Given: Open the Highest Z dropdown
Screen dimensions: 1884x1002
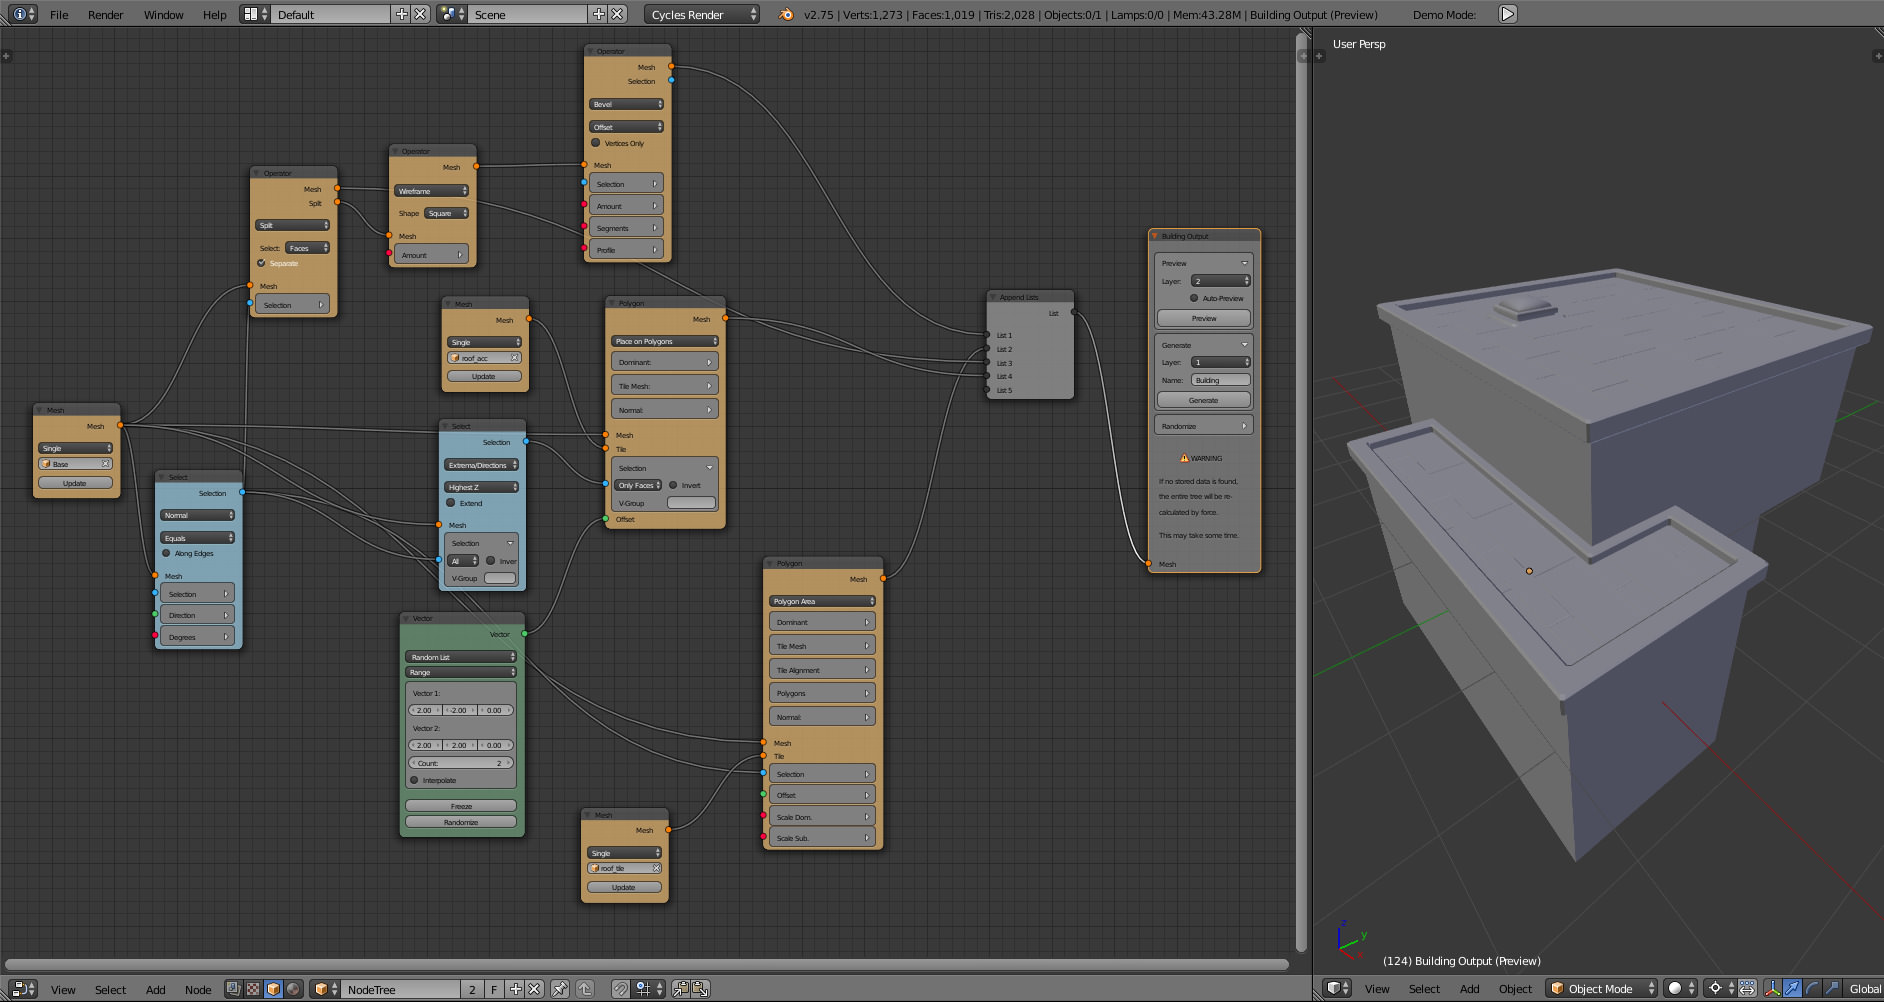Looking at the screenshot, I should [482, 487].
